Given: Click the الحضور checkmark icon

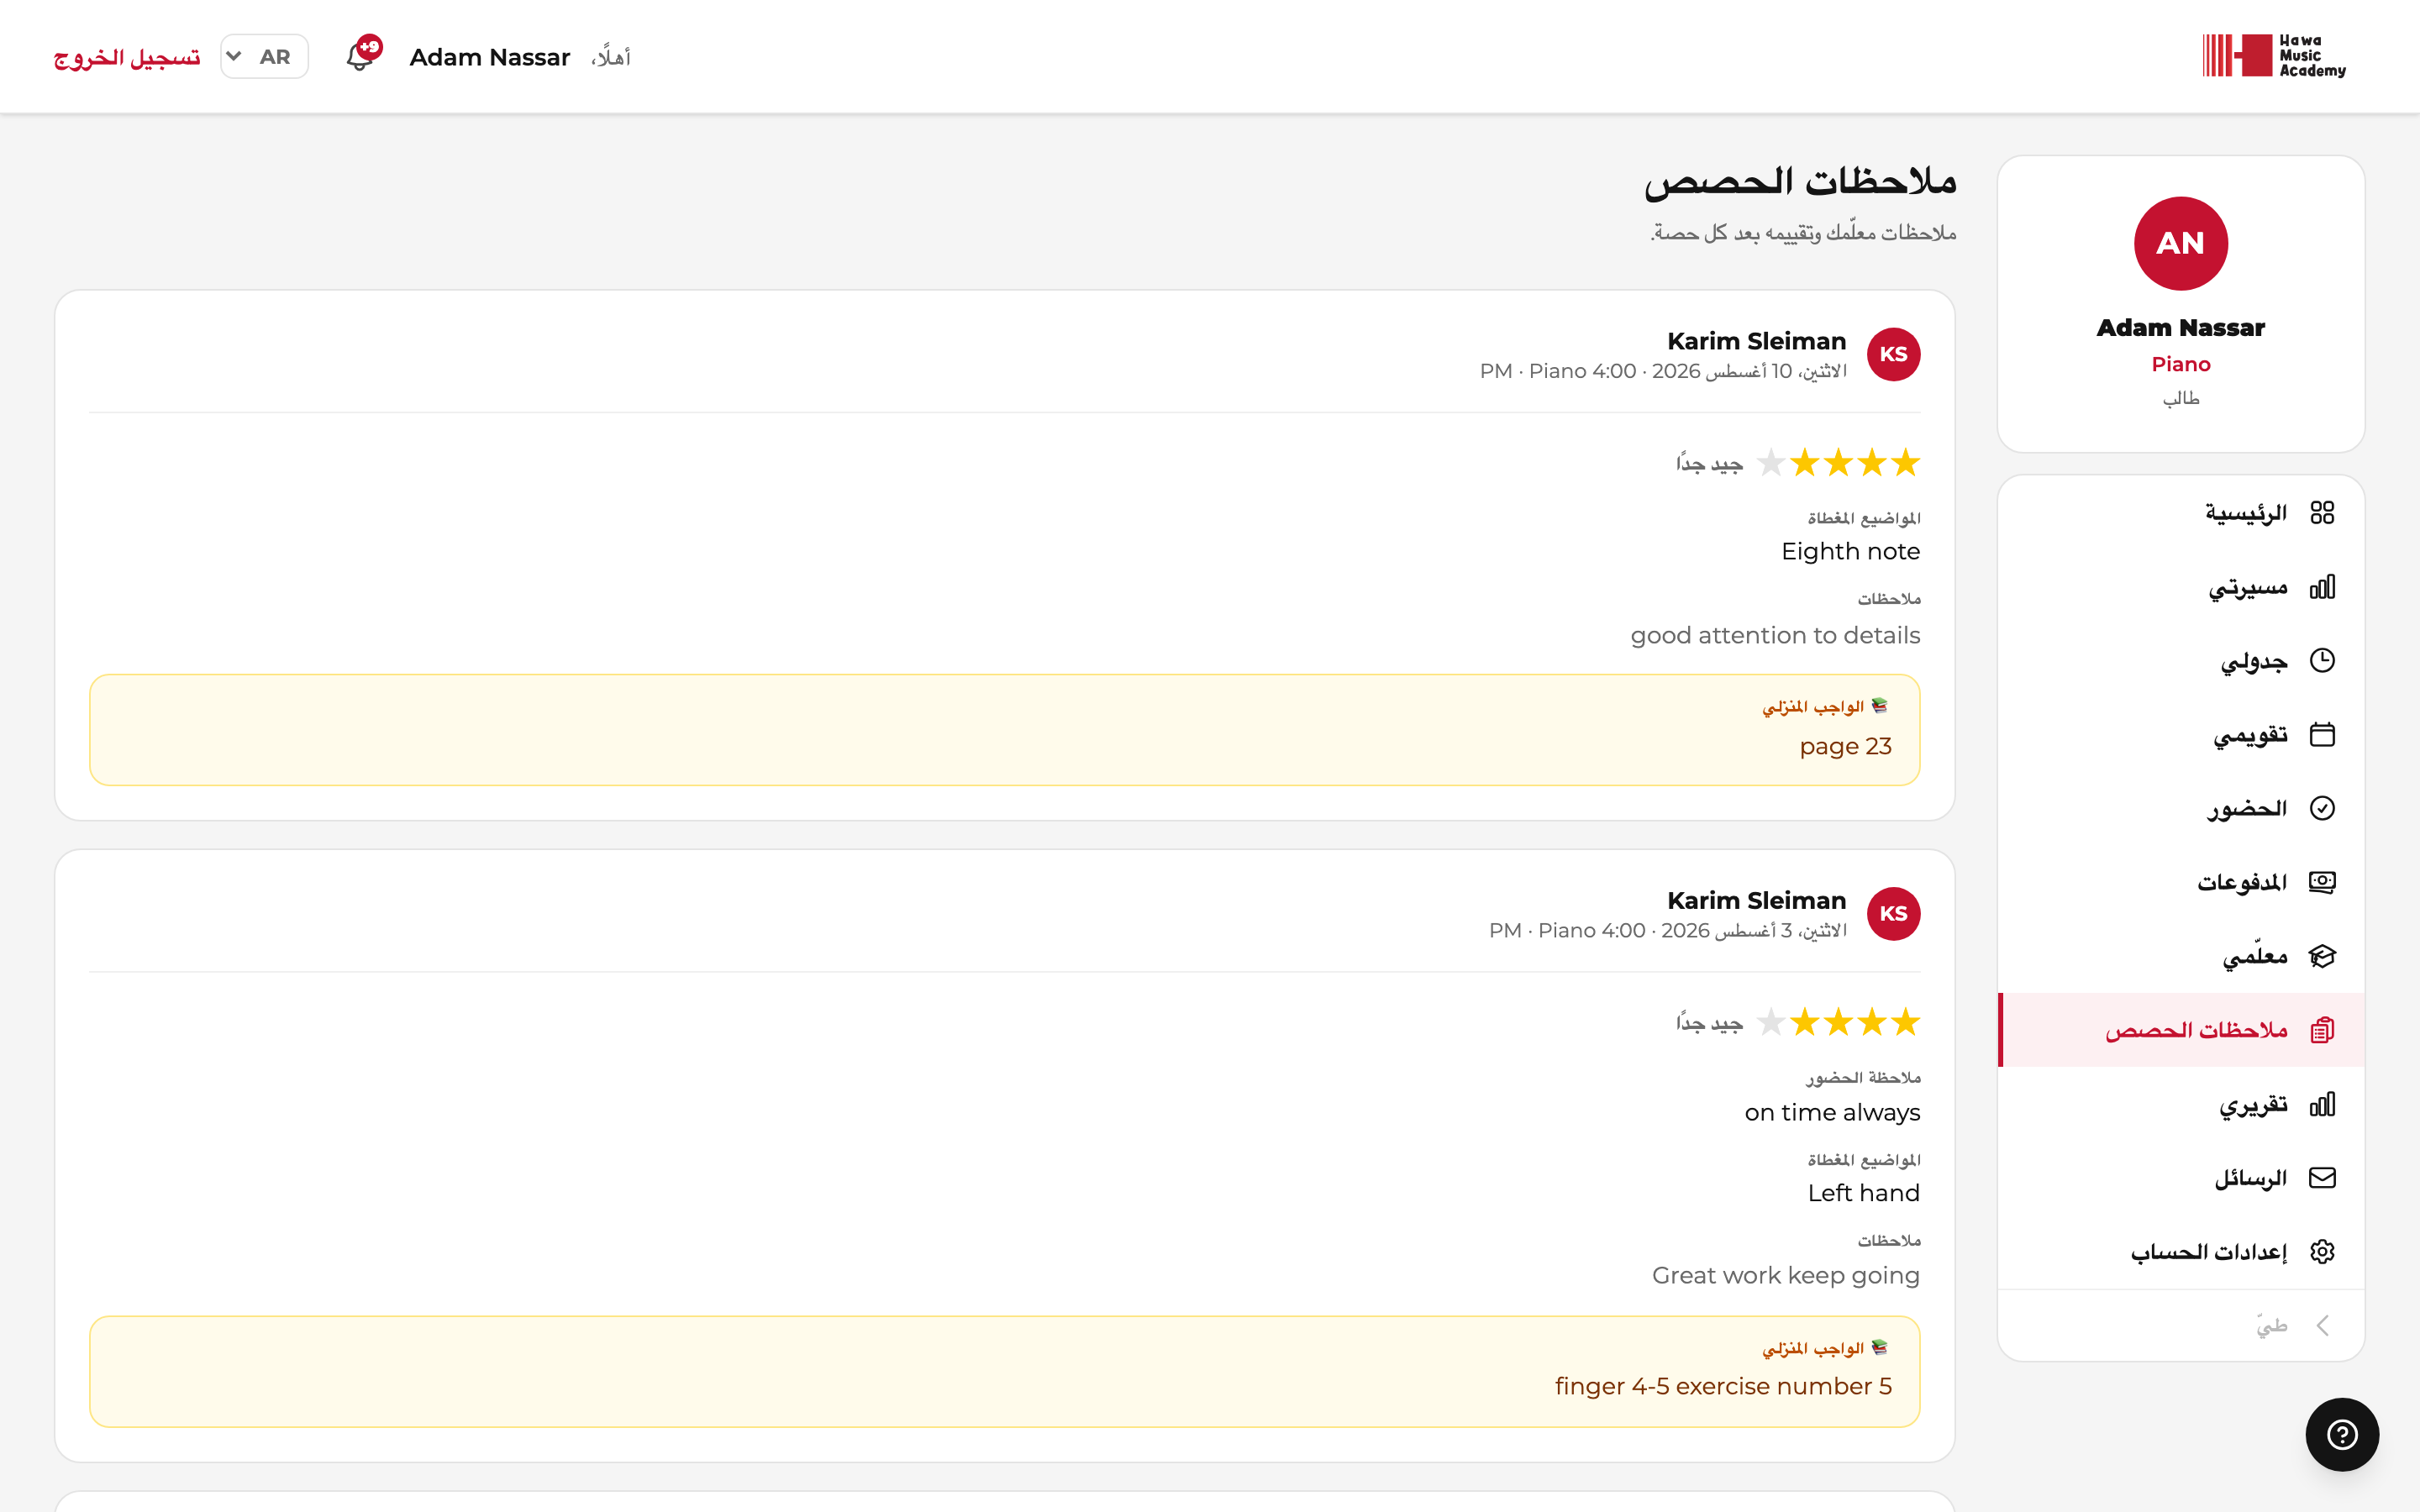Looking at the screenshot, I should (2322, 808).
